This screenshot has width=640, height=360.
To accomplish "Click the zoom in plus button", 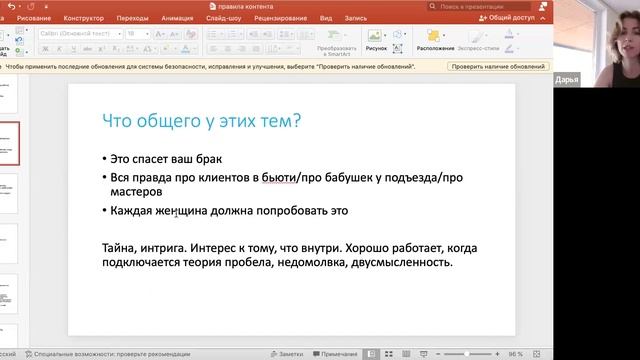I will [497, 354].
